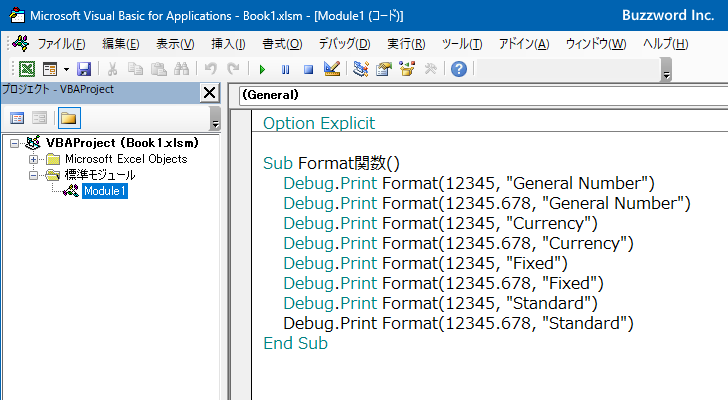
Task: Open VBA Help question mark icon
Action: (459, 69)
